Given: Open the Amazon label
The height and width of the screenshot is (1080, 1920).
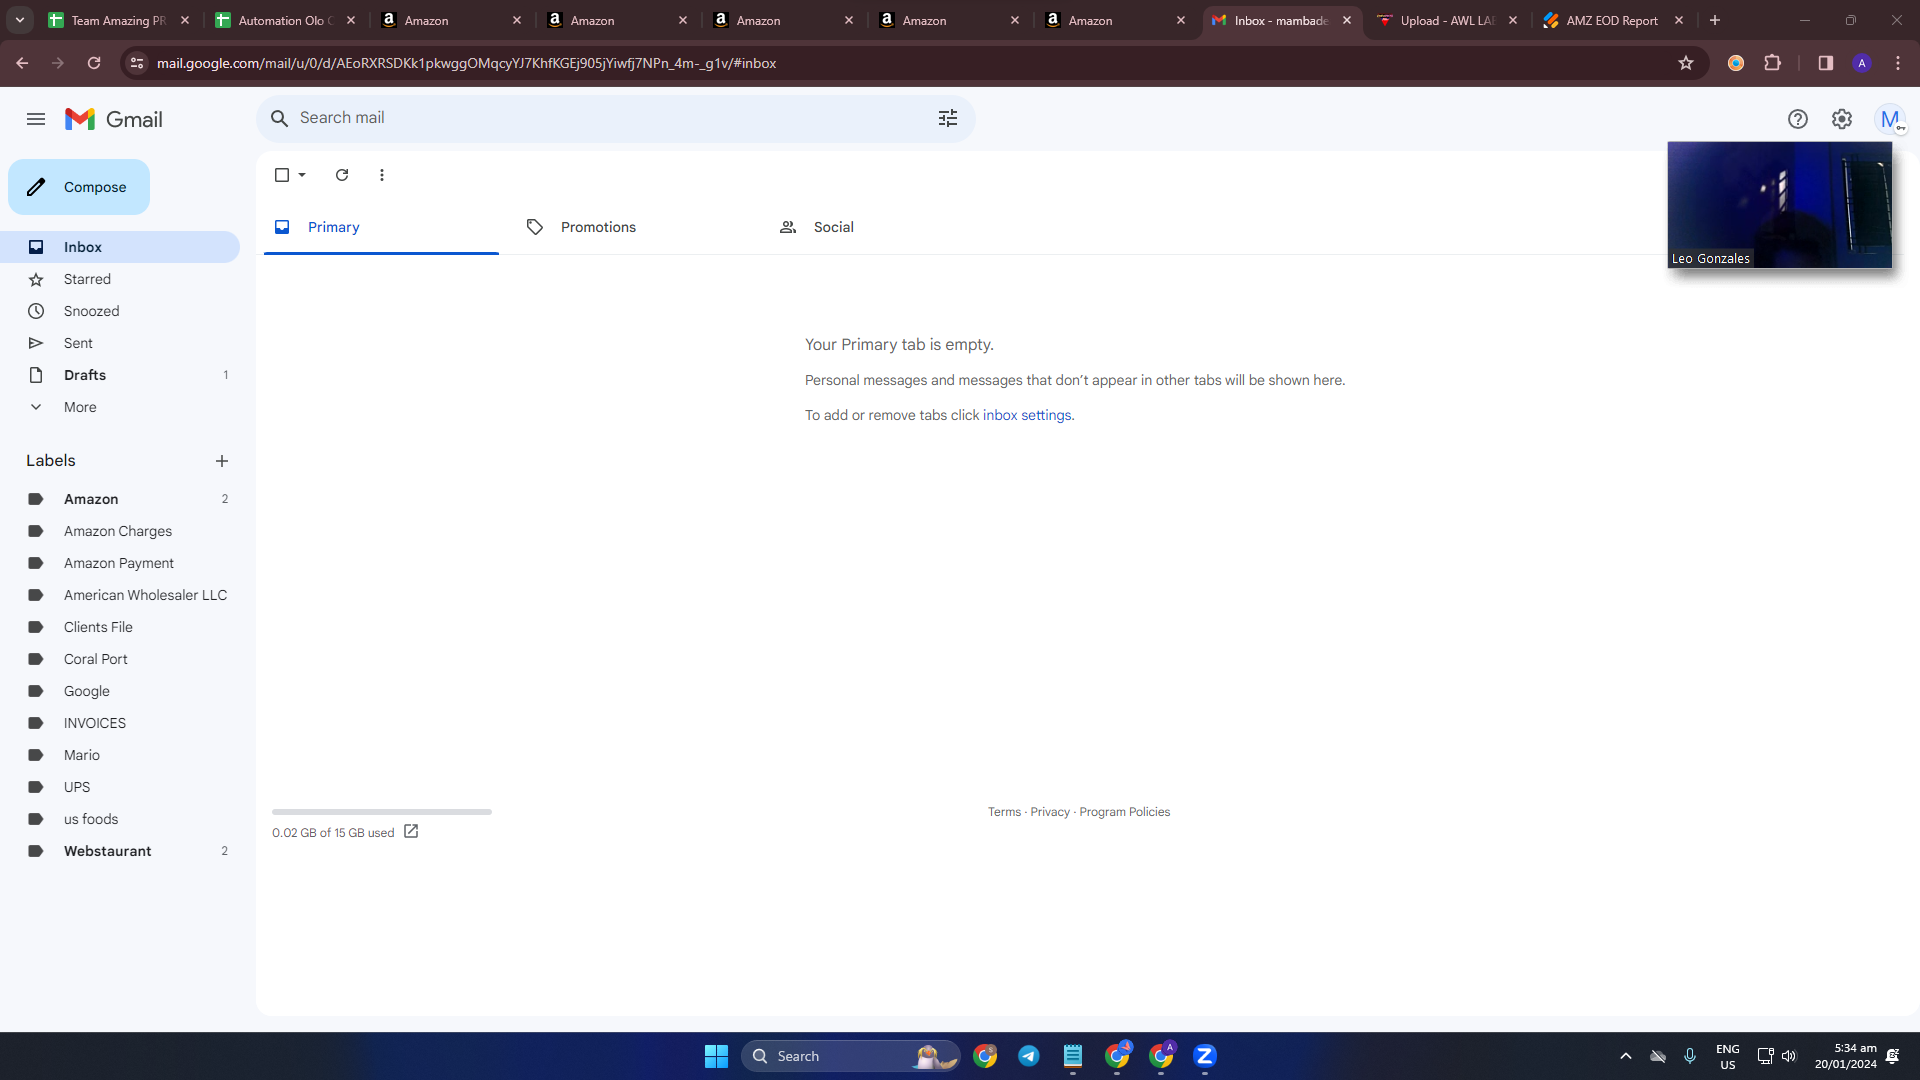Looking at the screenshot, I should (x=120, y=499).
